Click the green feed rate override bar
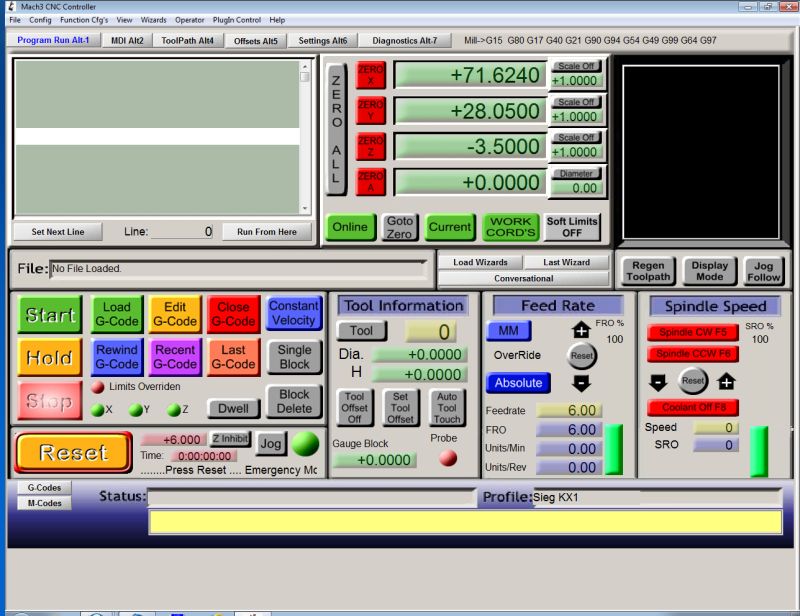The width and height of the screenshot is (800, 616). pyautogui.click(x=613, y=449)
